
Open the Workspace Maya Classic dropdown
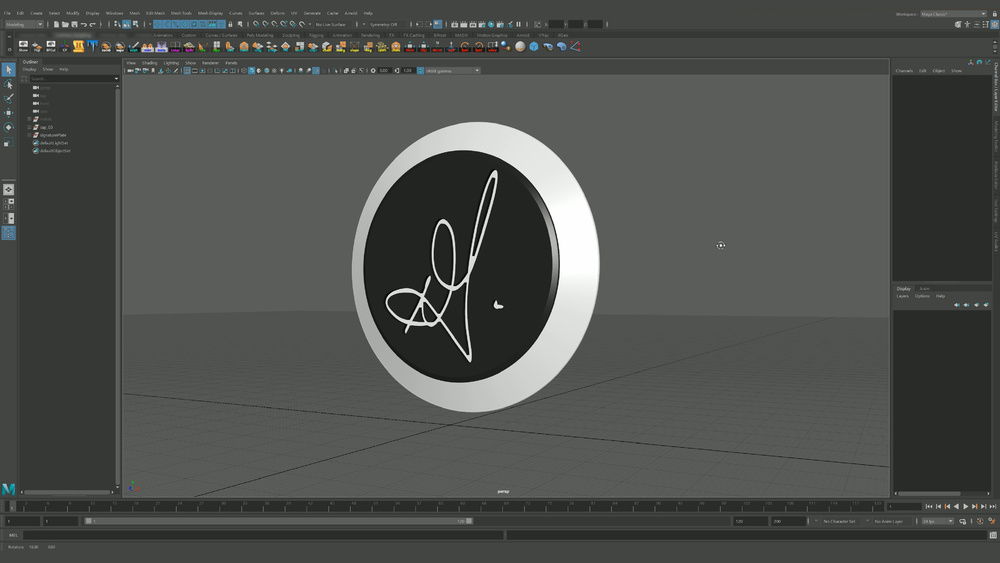coord(953,13)
